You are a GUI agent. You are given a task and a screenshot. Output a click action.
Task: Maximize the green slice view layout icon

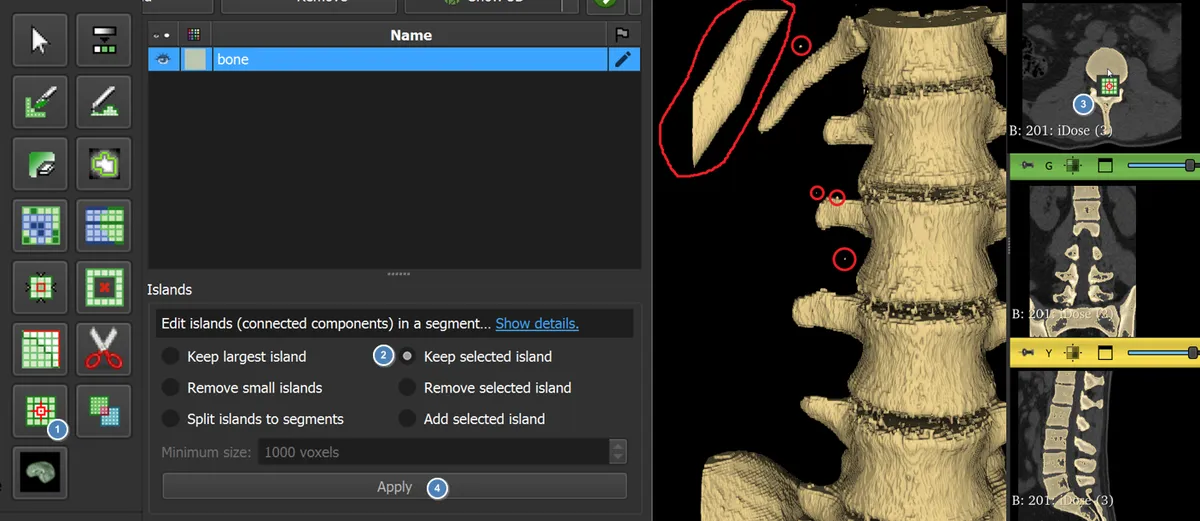(1105, 166)
